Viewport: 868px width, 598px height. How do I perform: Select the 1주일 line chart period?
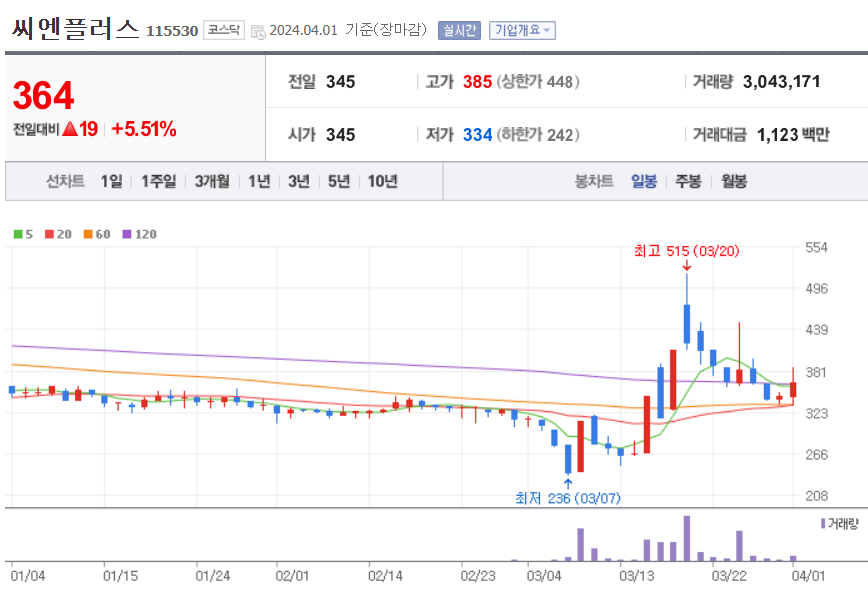coord(158,181)
